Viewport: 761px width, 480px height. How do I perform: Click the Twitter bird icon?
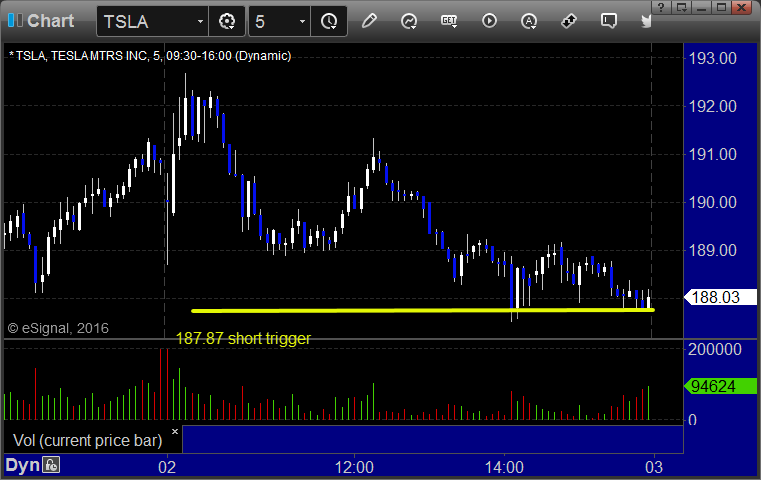646,21
